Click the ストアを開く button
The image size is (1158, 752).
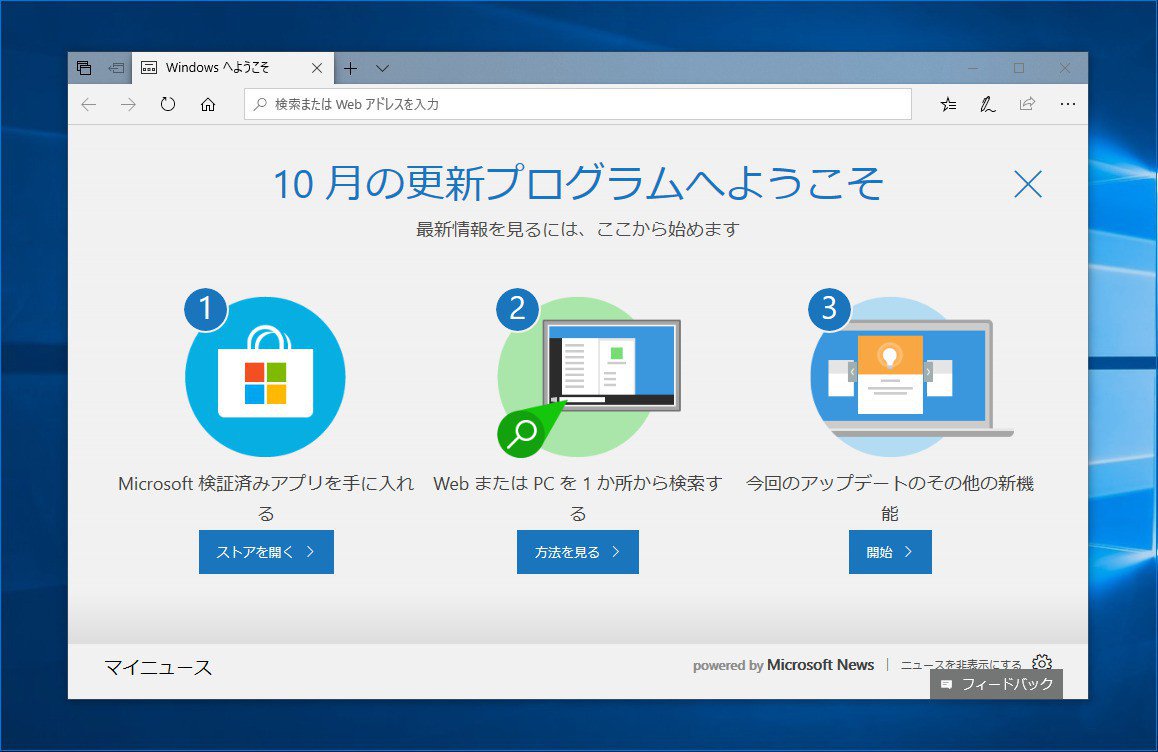point(266,552)
